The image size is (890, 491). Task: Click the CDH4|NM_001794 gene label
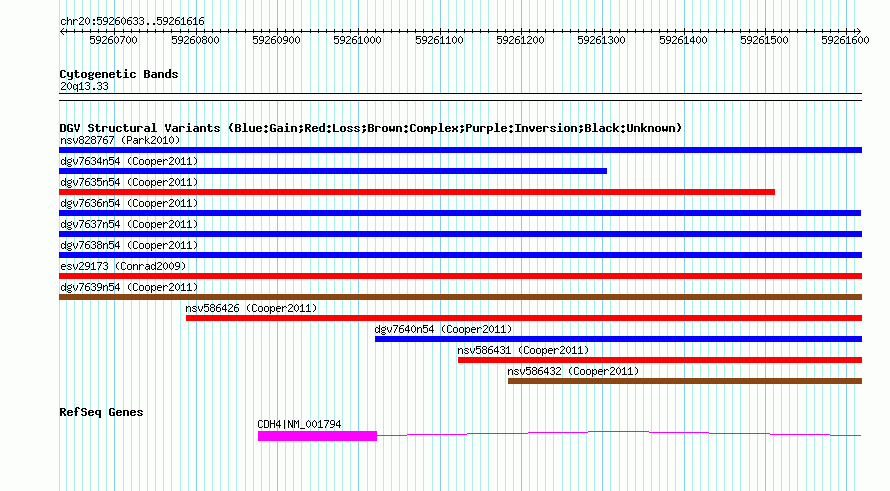[x=299, y=424]
